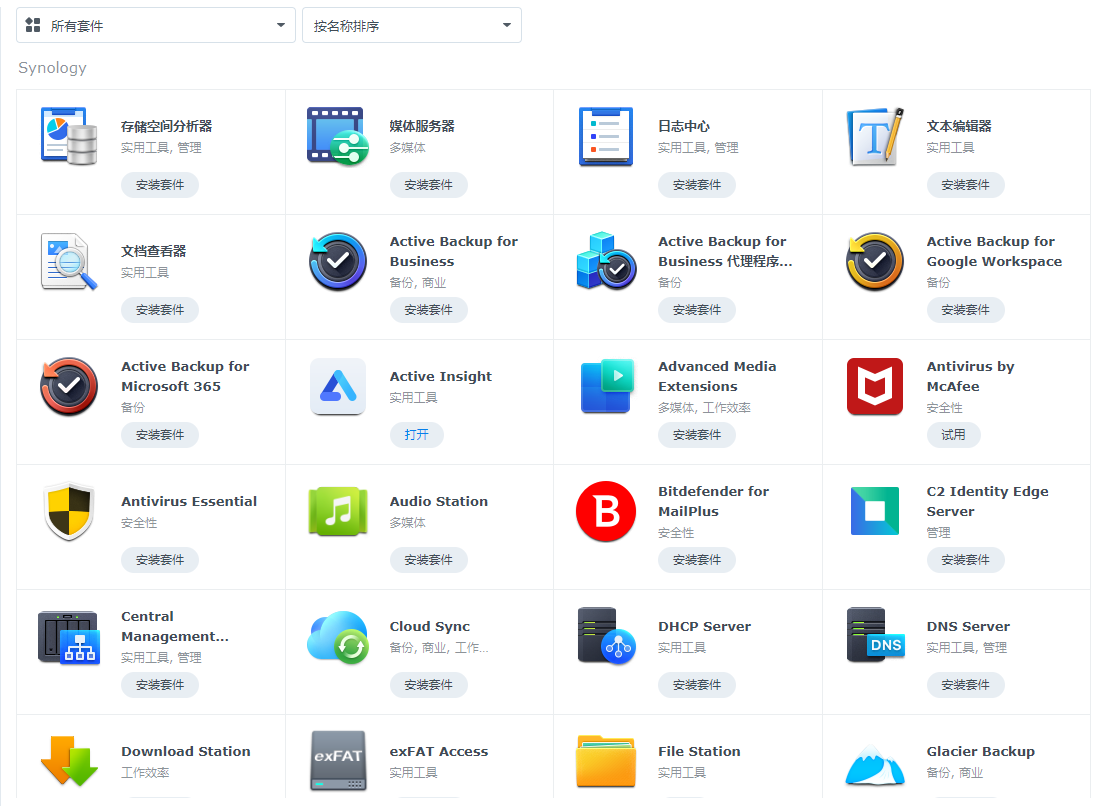Install the 存储空间分析器 package
Viewport: 1093px width, 806px height.
pyautogui.click(x=160, y=185)
